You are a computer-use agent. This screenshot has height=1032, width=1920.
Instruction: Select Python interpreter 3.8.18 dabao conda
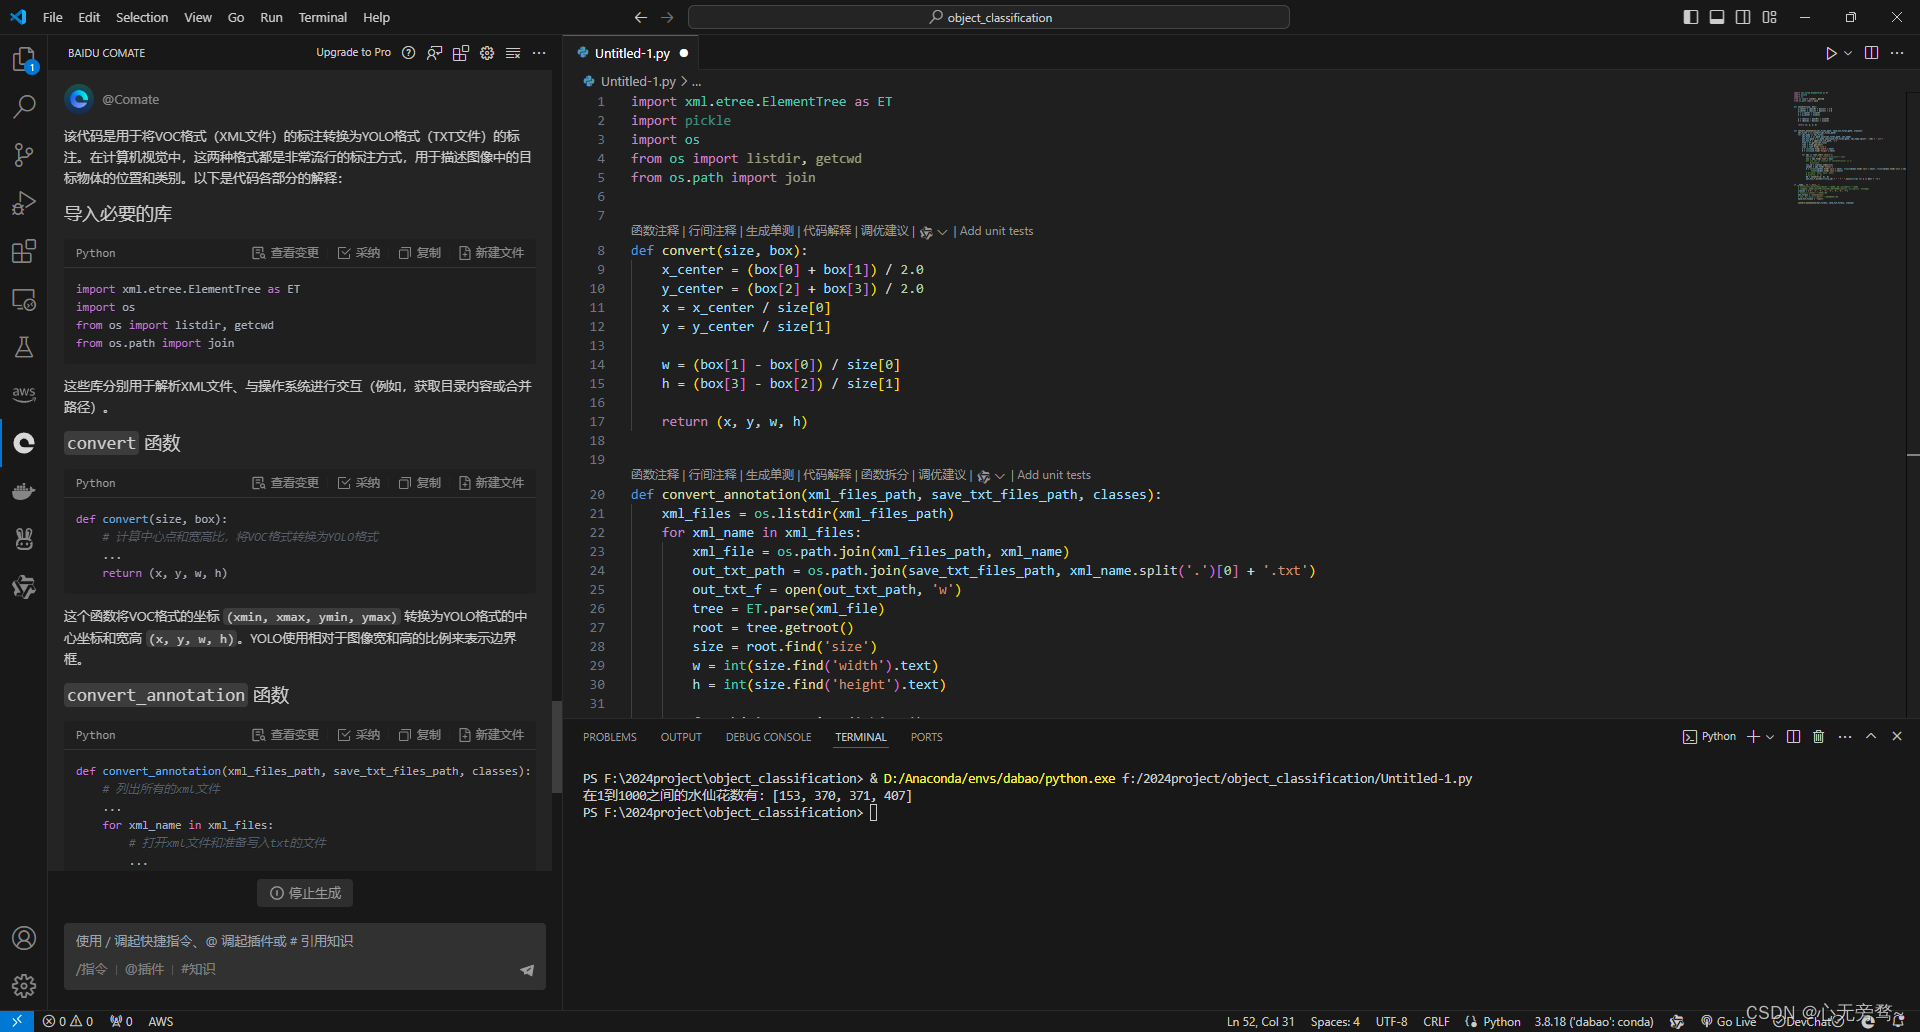(x=1594, y=1022)
